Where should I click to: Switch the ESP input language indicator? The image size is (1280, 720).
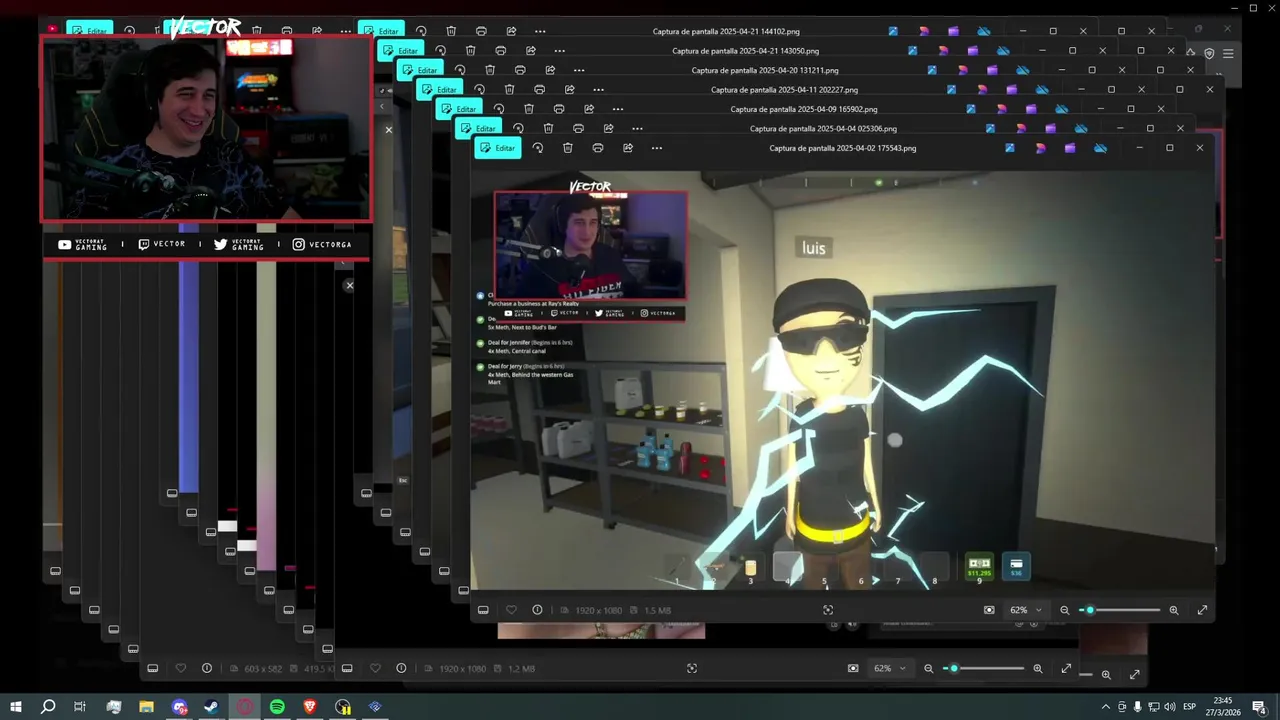(x=1190, y=707)
